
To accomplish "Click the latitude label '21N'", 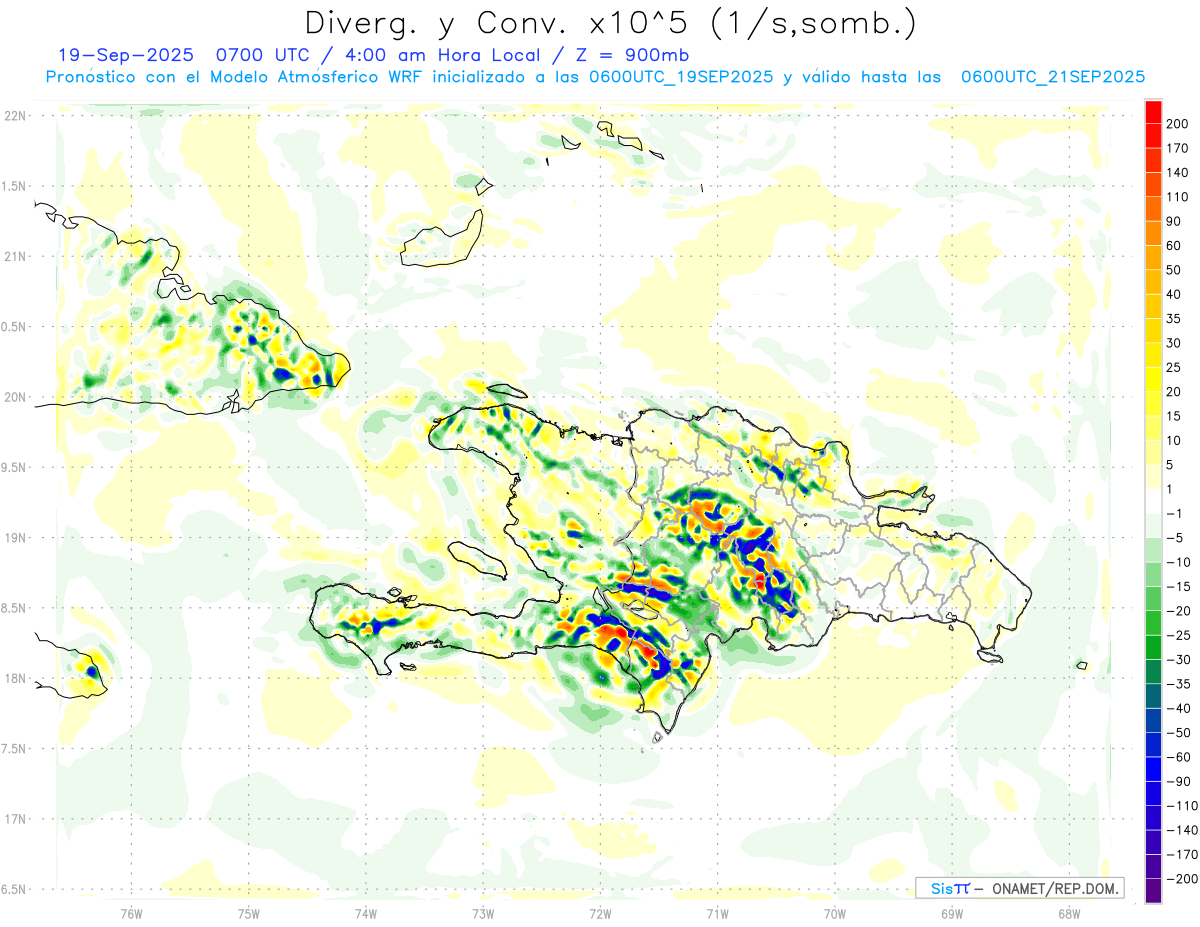I will [14, 257].
